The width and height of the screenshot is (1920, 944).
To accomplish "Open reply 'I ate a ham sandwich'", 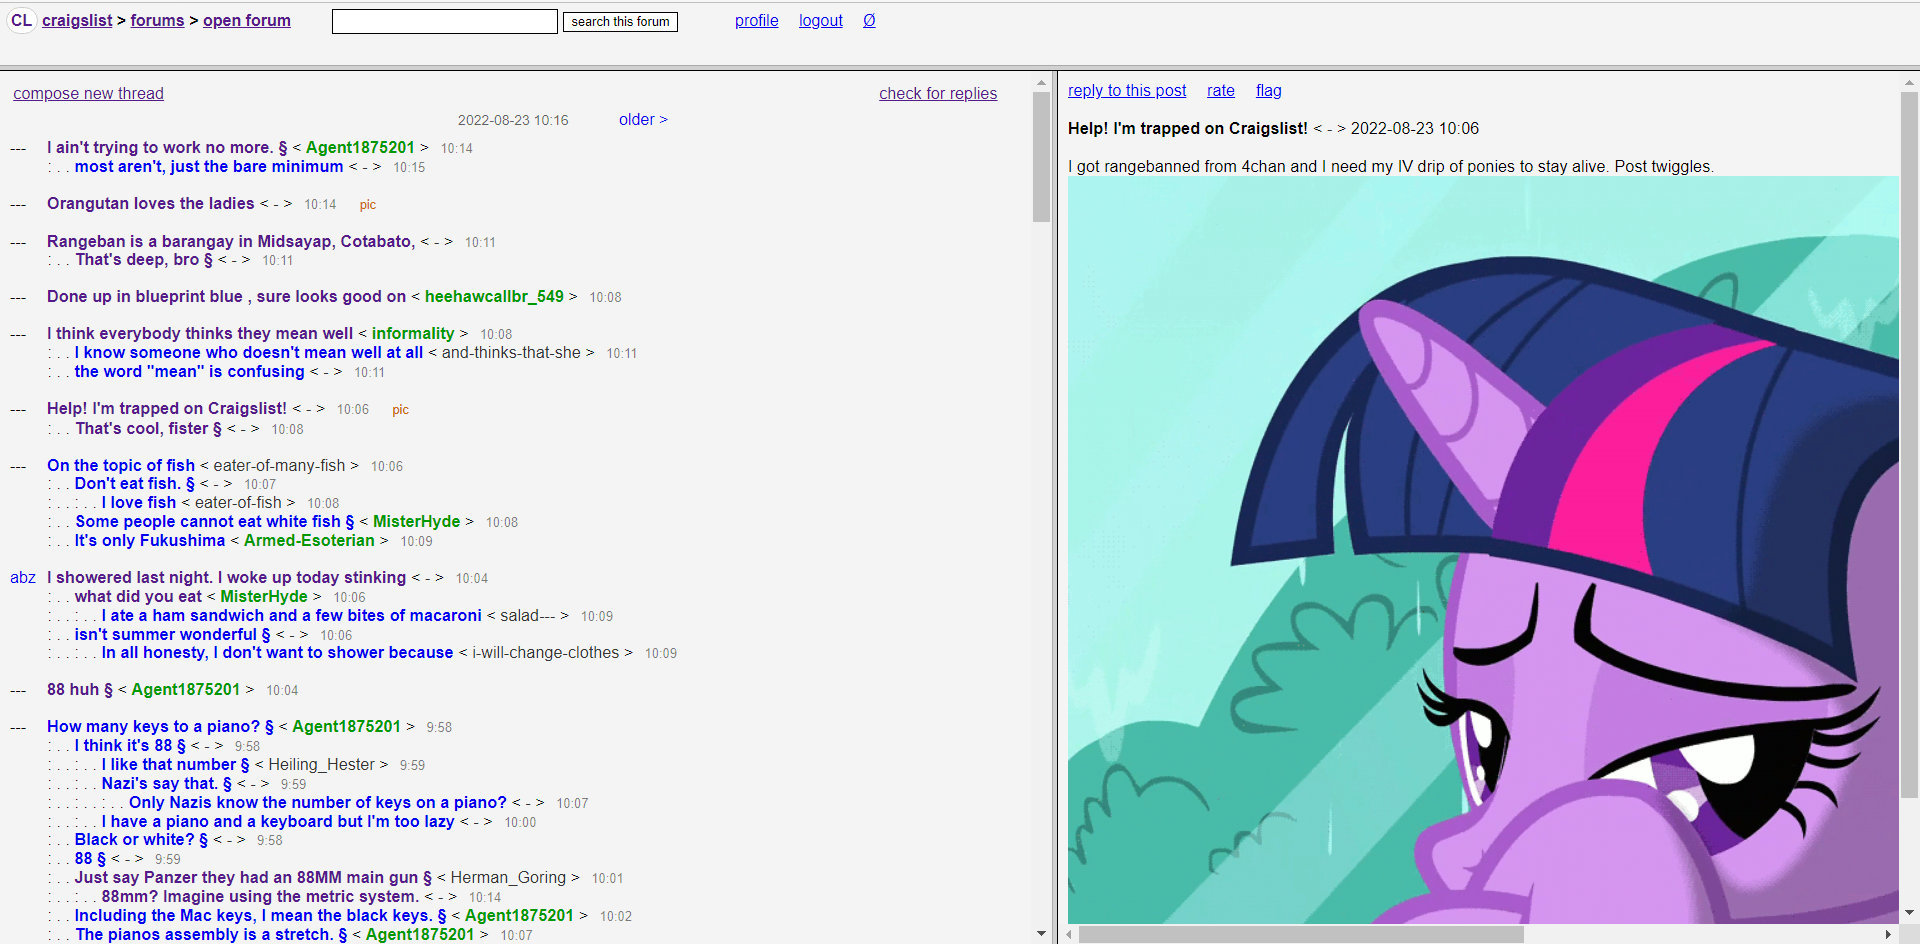I will point(292,615).
